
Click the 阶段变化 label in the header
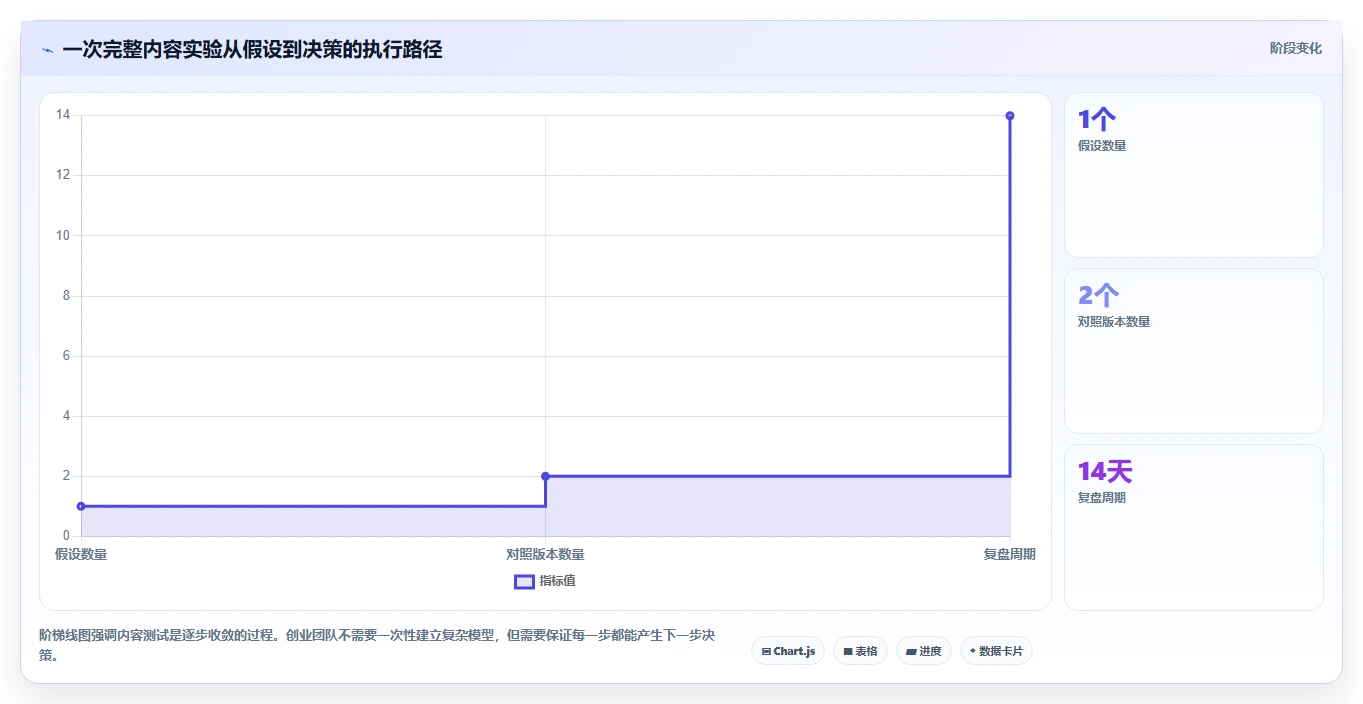pyautogui.click(x=1296, y=48)
